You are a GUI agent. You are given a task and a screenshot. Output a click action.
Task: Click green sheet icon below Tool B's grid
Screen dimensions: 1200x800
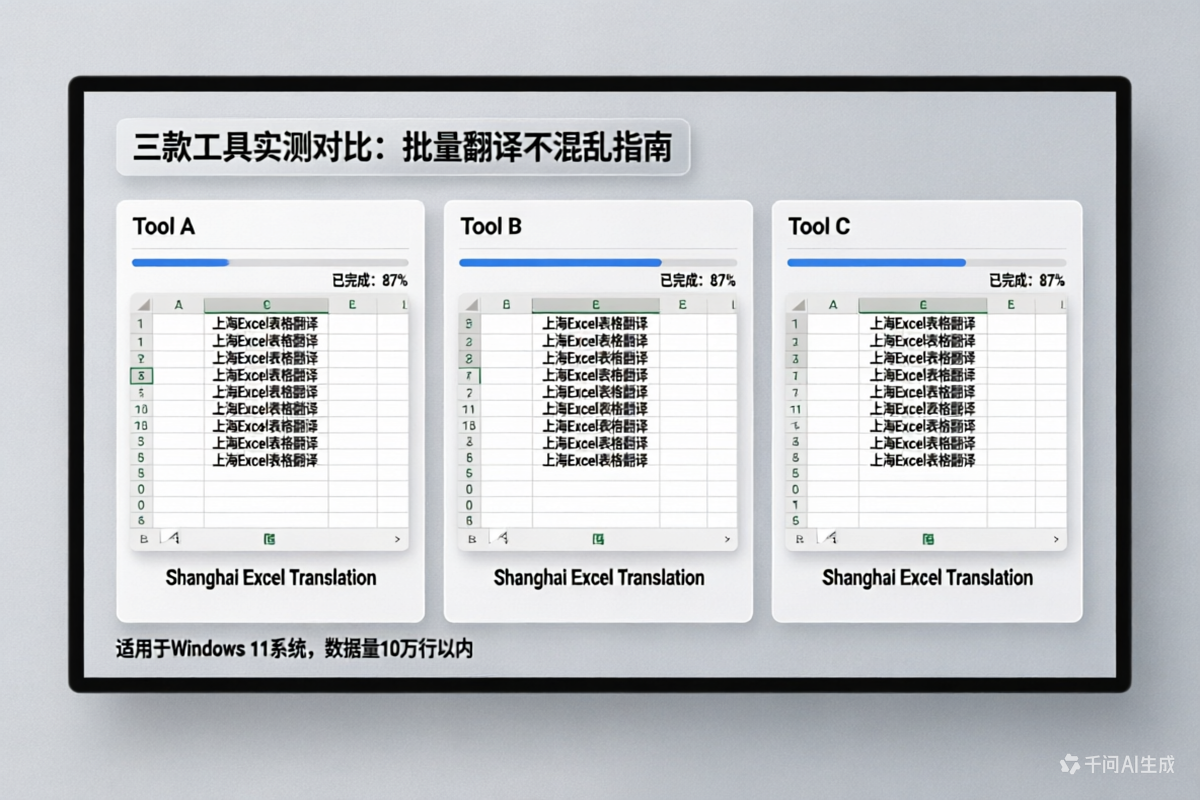coord(598,539)
